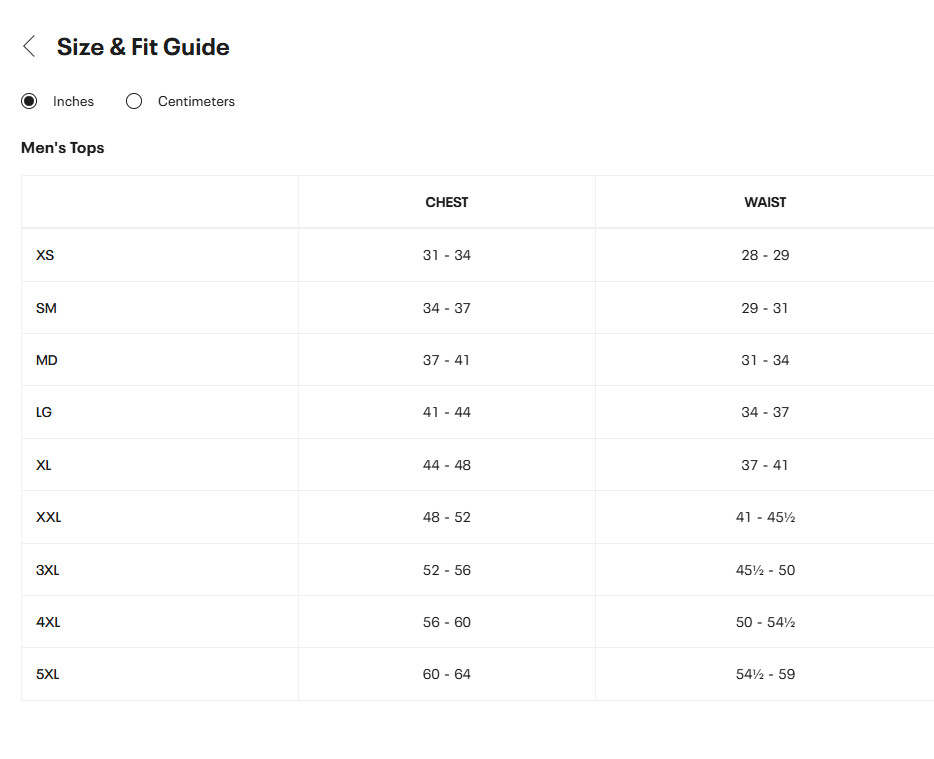The height and width of the screenshot is (759, 934).
Task: Click the WAIST column header
Action: click(x=765, y=203)
